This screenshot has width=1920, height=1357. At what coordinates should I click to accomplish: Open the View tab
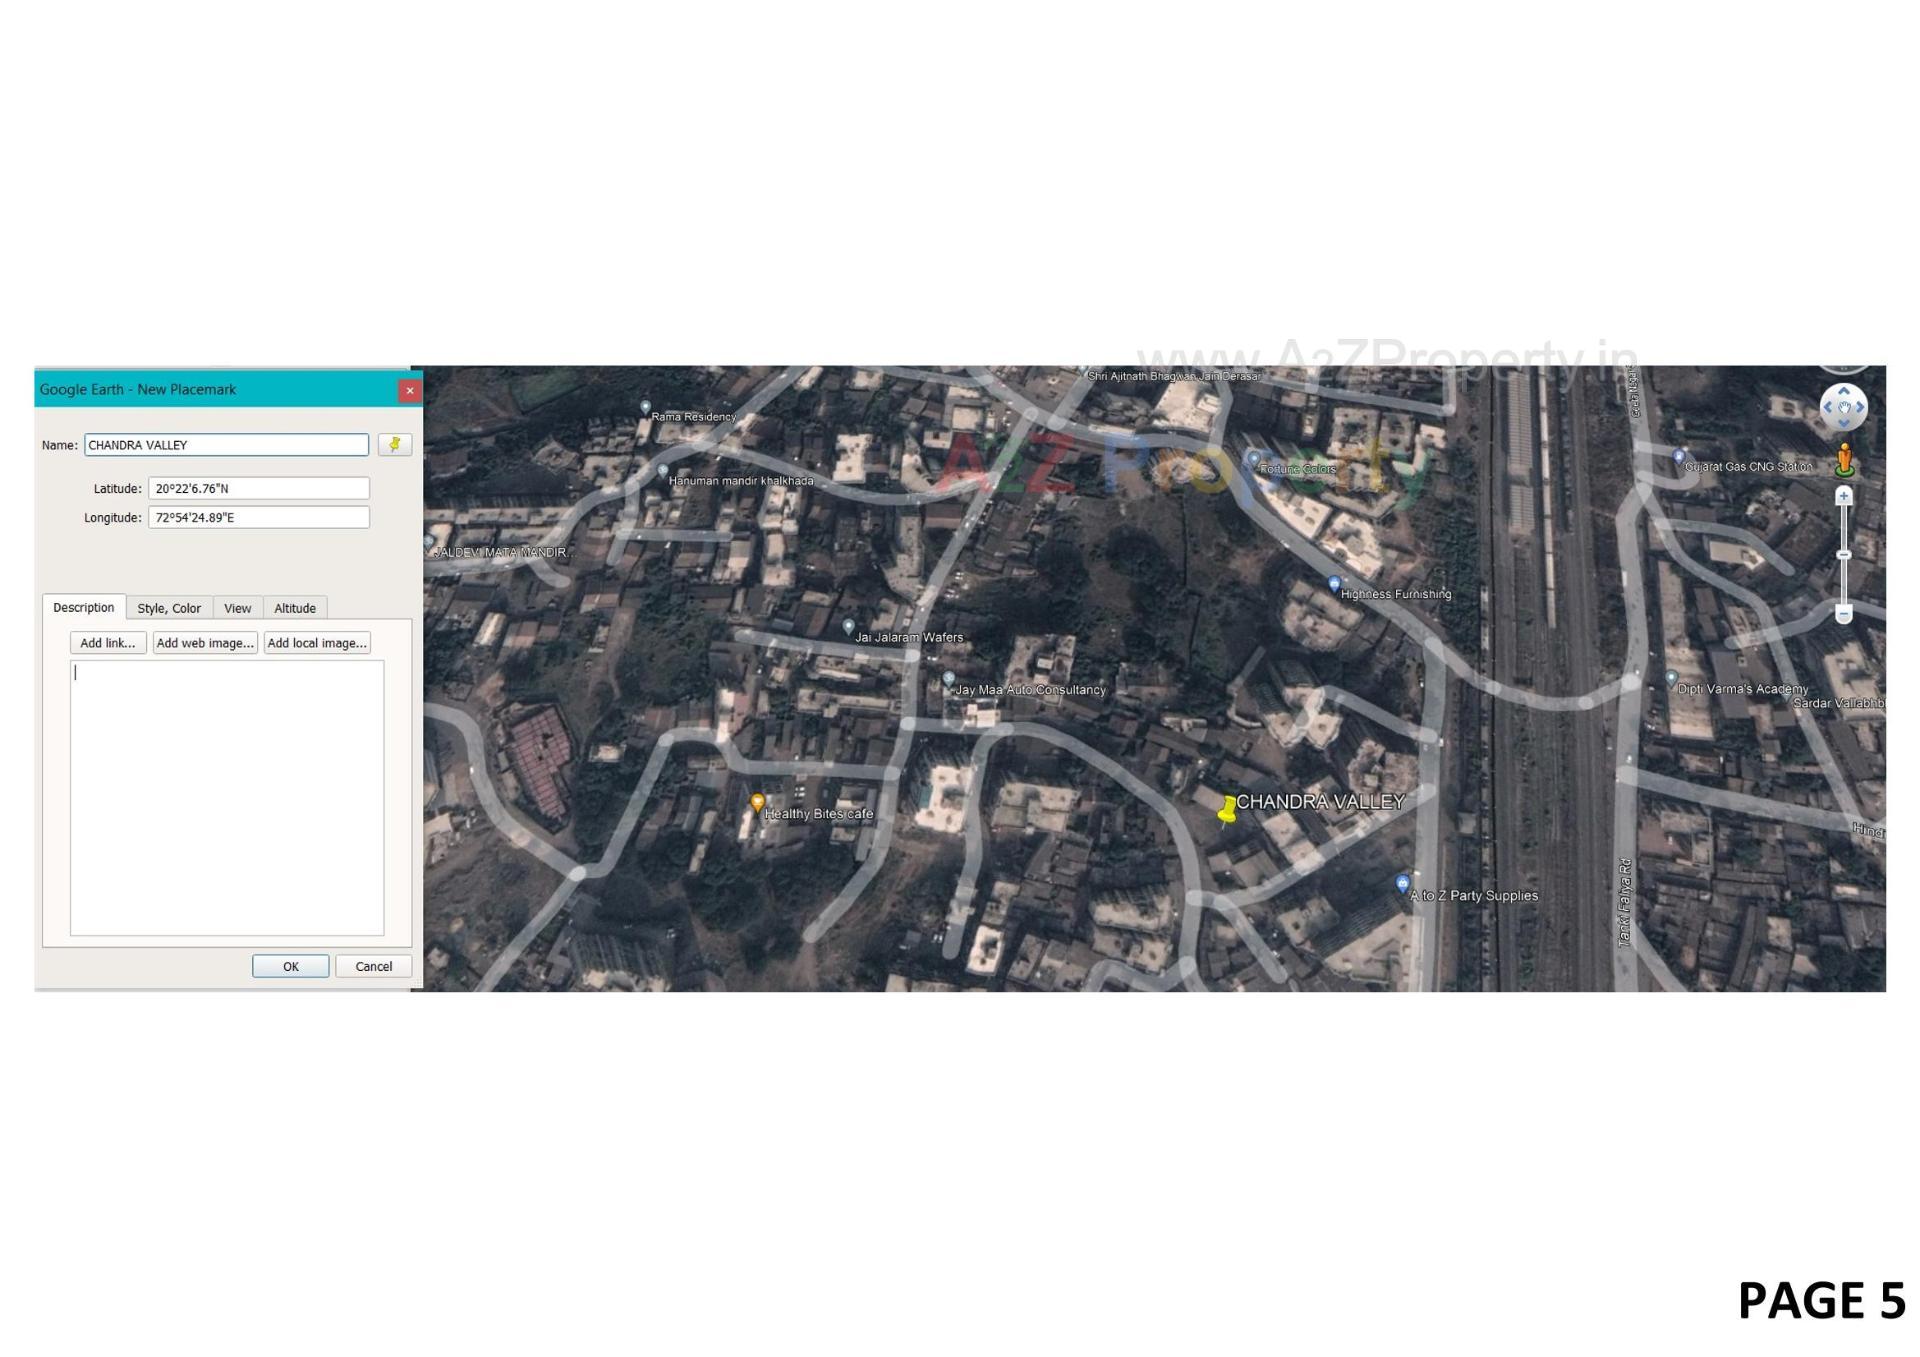(x=237, y=608)
